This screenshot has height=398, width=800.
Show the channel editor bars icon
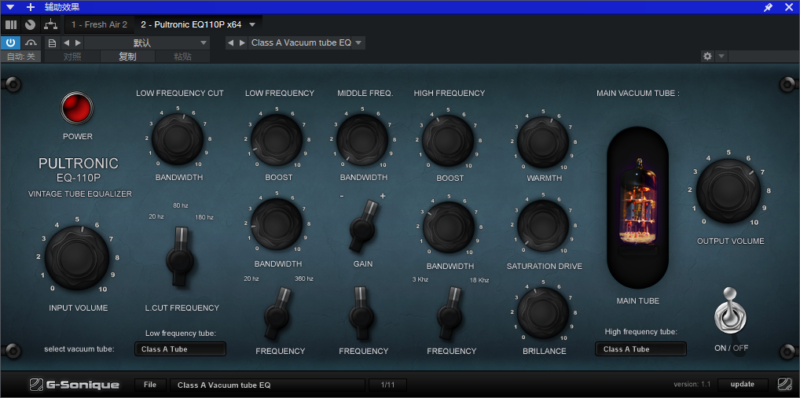click(x=11, y=24)
